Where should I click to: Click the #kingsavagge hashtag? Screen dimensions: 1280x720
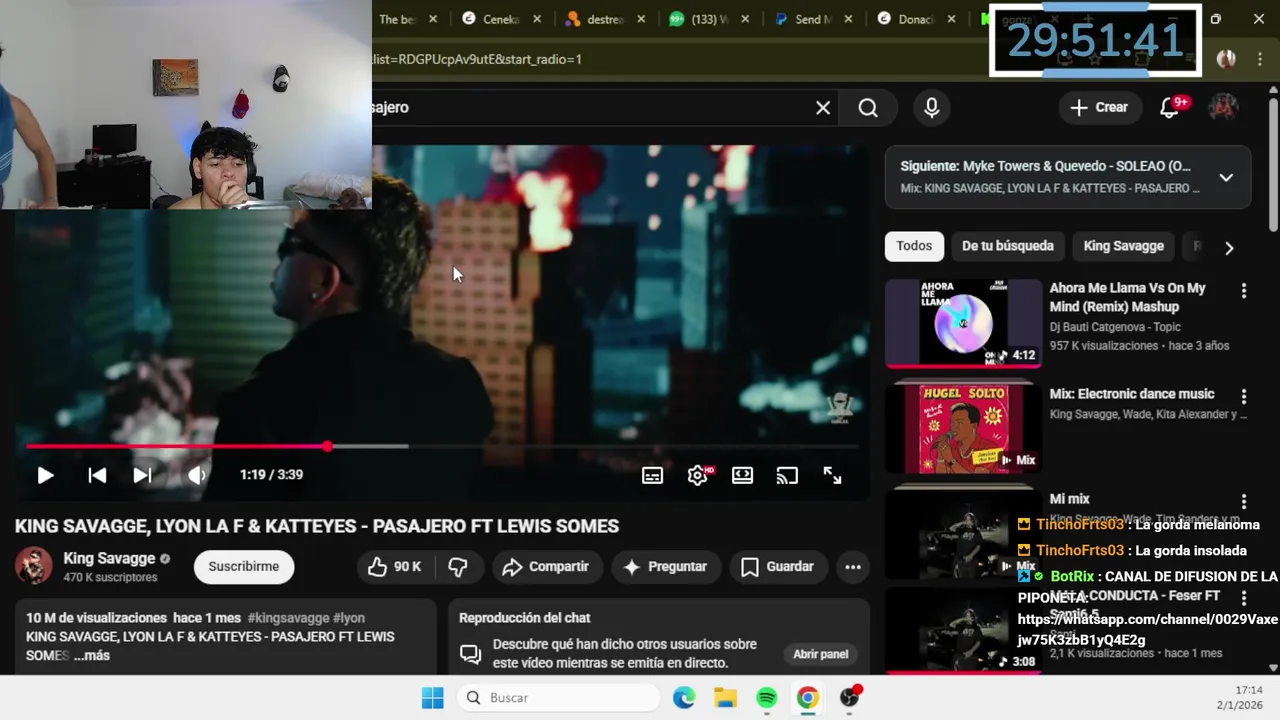click(x=288, y=618)
